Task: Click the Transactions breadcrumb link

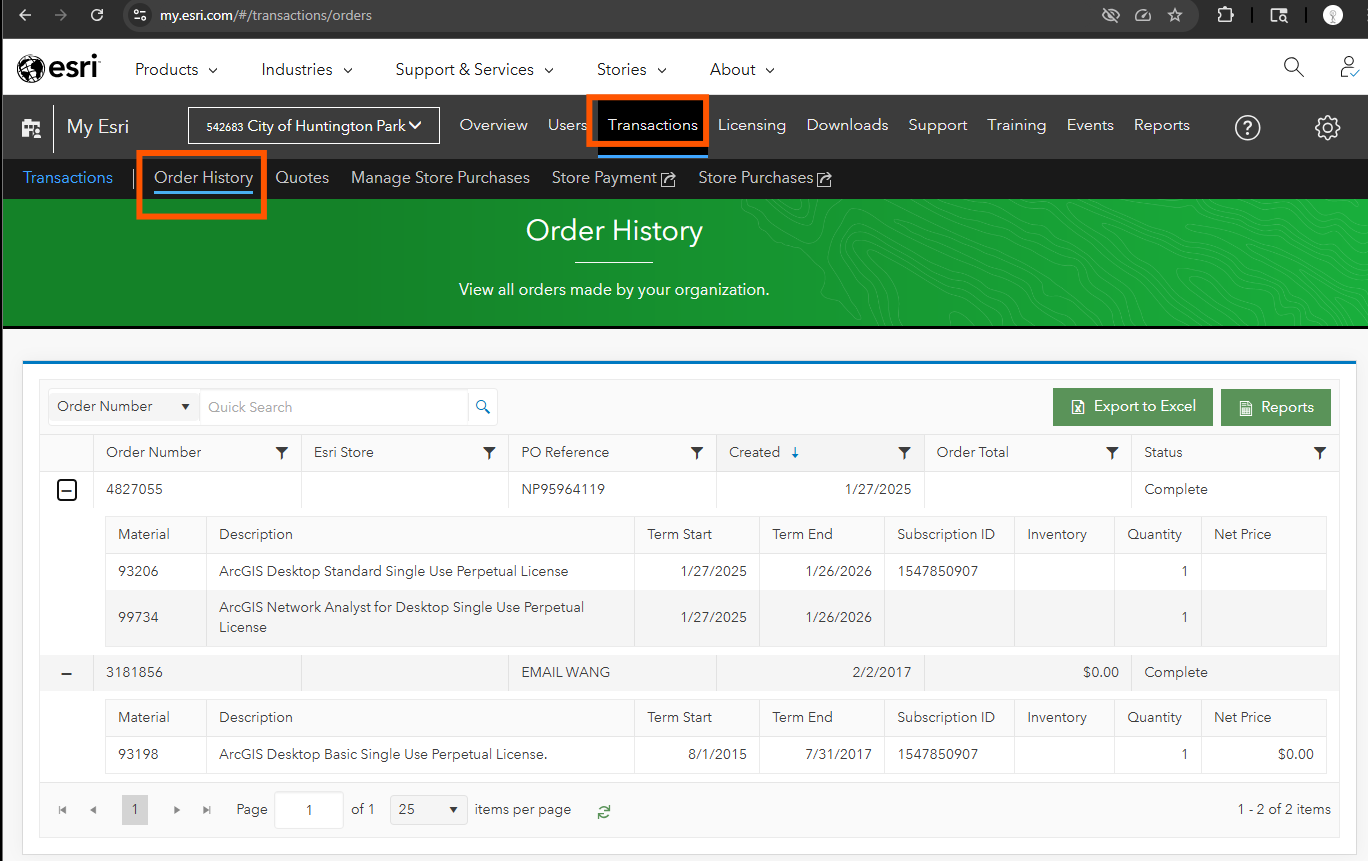Action: point(68,178)
